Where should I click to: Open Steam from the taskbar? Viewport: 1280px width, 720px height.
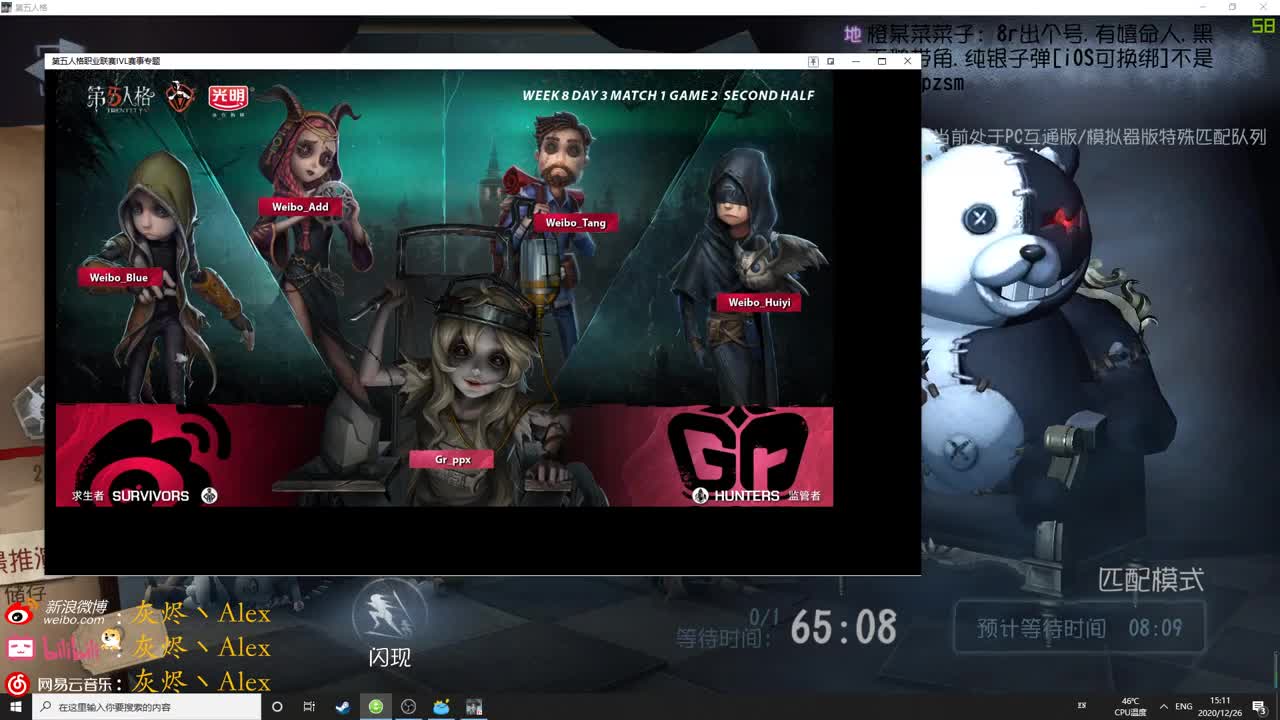pos(342,707)
